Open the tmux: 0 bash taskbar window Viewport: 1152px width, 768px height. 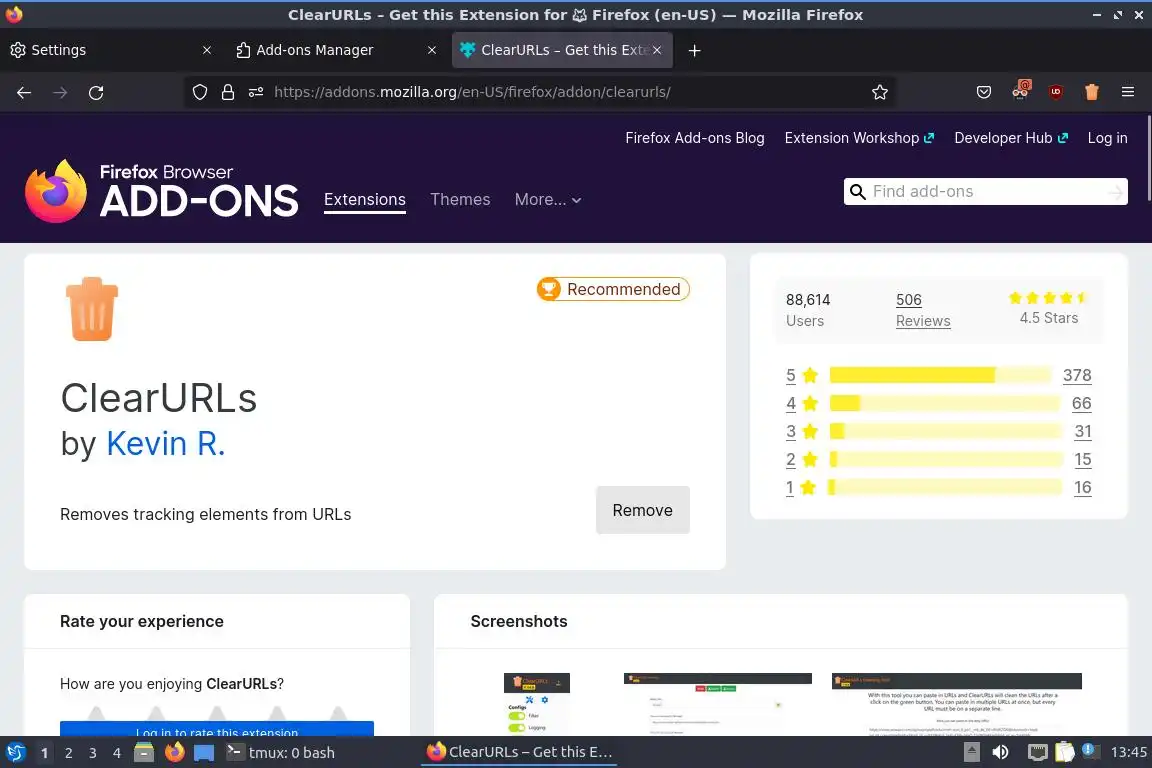[x=281, y=753]
